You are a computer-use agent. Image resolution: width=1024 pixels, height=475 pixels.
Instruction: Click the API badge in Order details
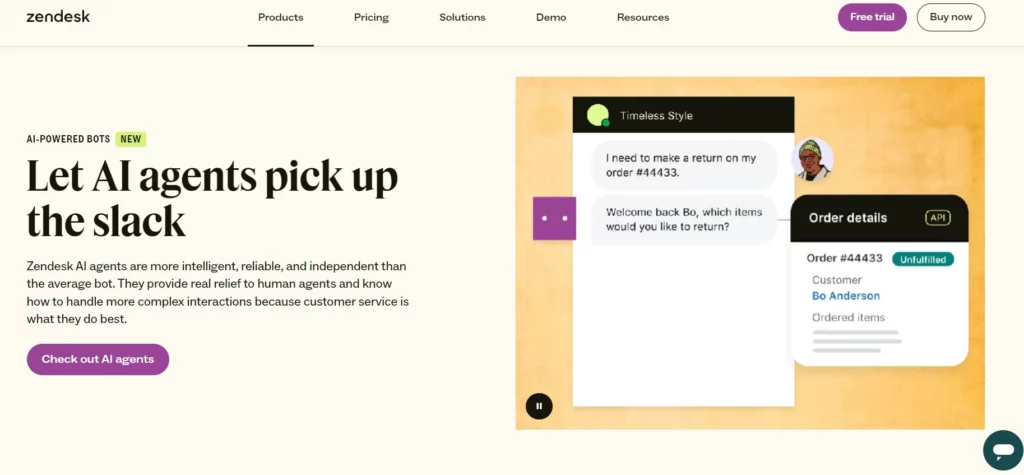[x=938, y=218]
